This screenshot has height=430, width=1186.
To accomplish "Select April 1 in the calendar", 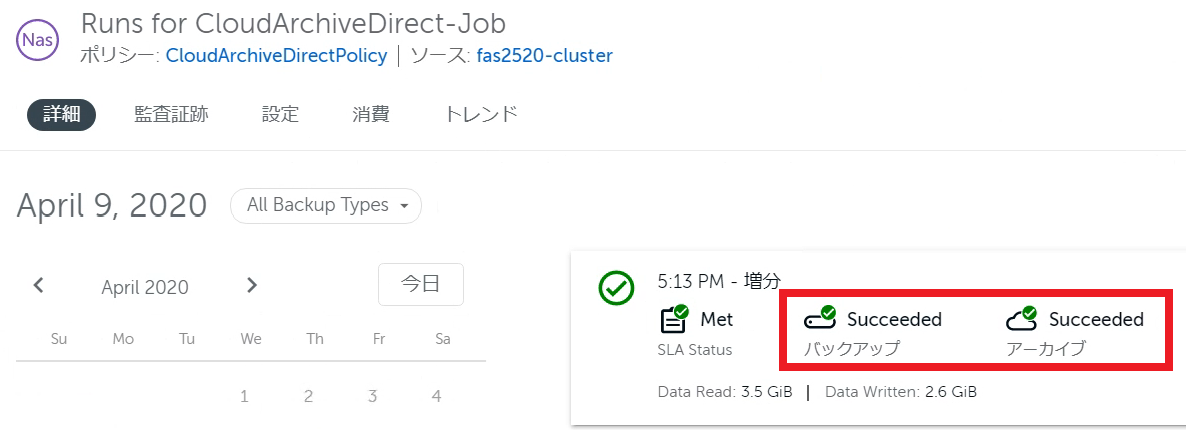I will point(244,396).
